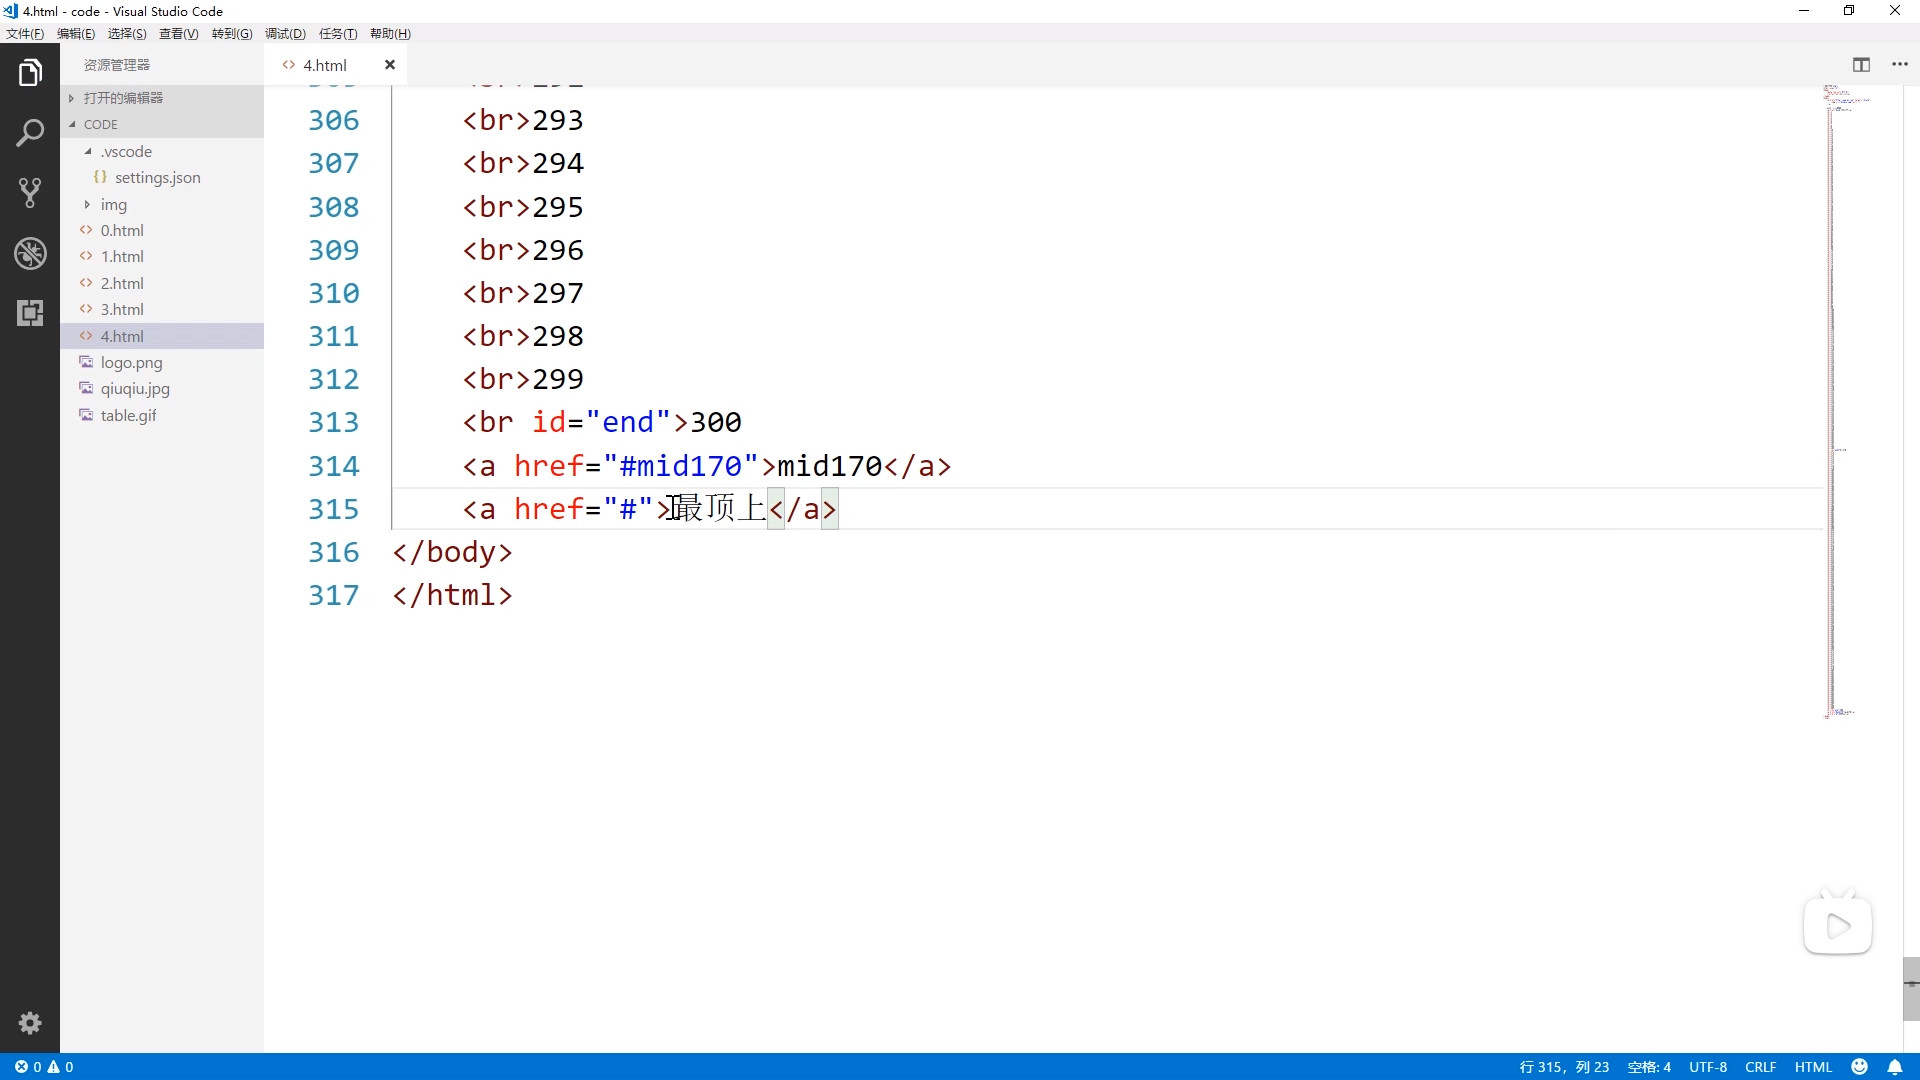Open the Explorer view in activity bar
This screenshot has width=1920, height=1080.
point(30,73)
